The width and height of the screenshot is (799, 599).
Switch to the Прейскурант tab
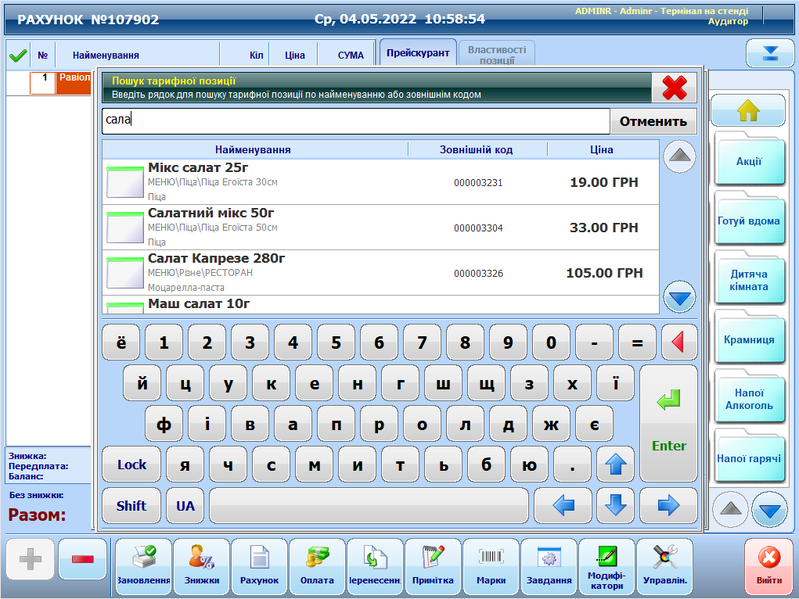coord(417,54)
